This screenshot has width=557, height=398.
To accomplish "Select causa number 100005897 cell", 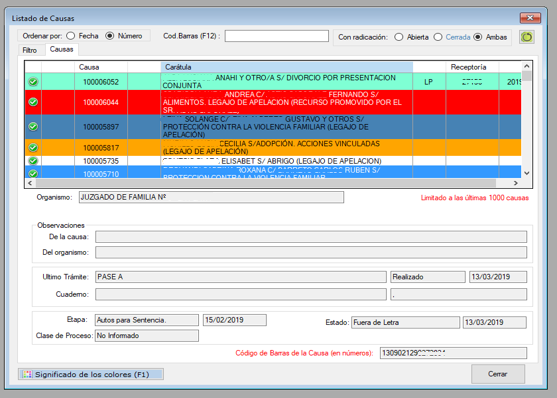I will (x=101, y=127).
